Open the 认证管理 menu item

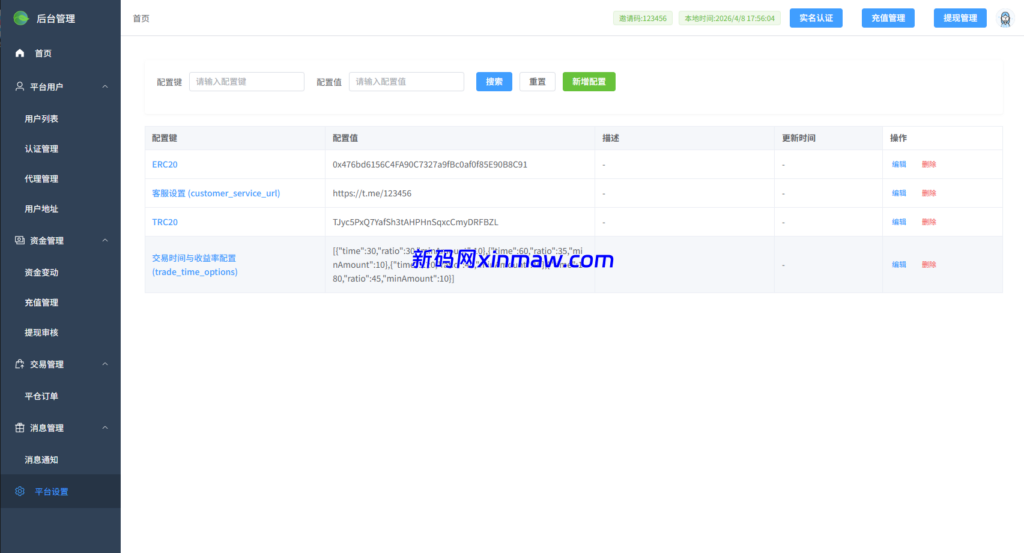coord(60,149)
